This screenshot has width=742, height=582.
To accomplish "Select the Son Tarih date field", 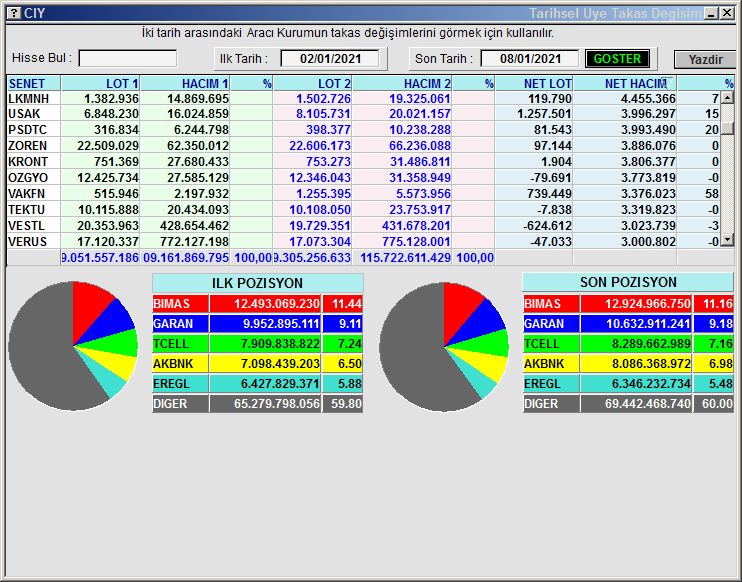I will [529, 59].
